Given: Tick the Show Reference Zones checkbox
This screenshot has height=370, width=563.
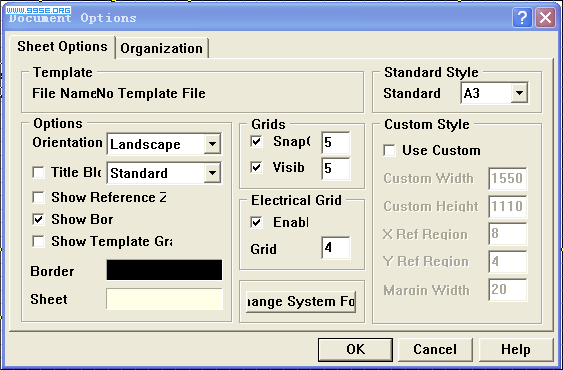Looking at the screenshot, I should coord(38,197).
